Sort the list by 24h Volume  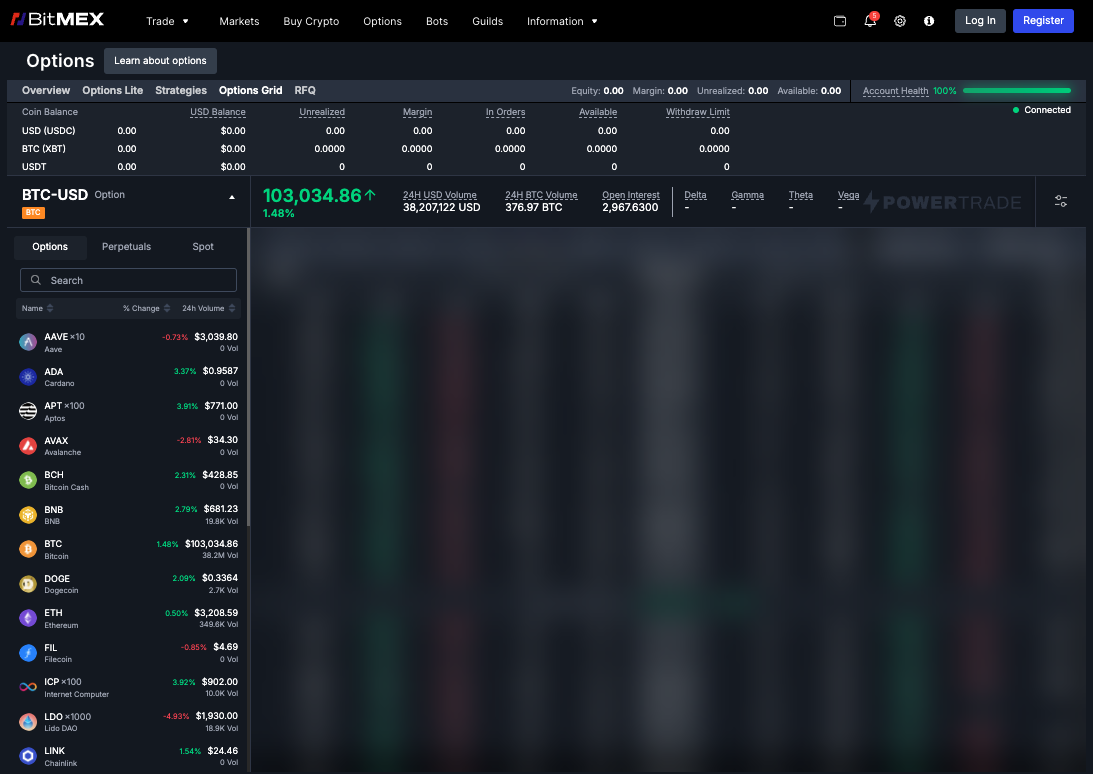pos(208,308)
